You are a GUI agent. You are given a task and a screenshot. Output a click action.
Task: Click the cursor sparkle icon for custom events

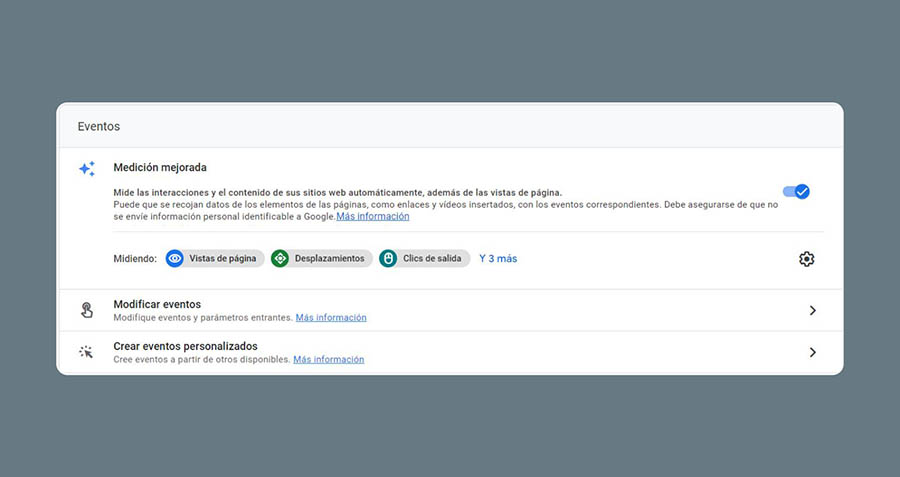(87, 352)
